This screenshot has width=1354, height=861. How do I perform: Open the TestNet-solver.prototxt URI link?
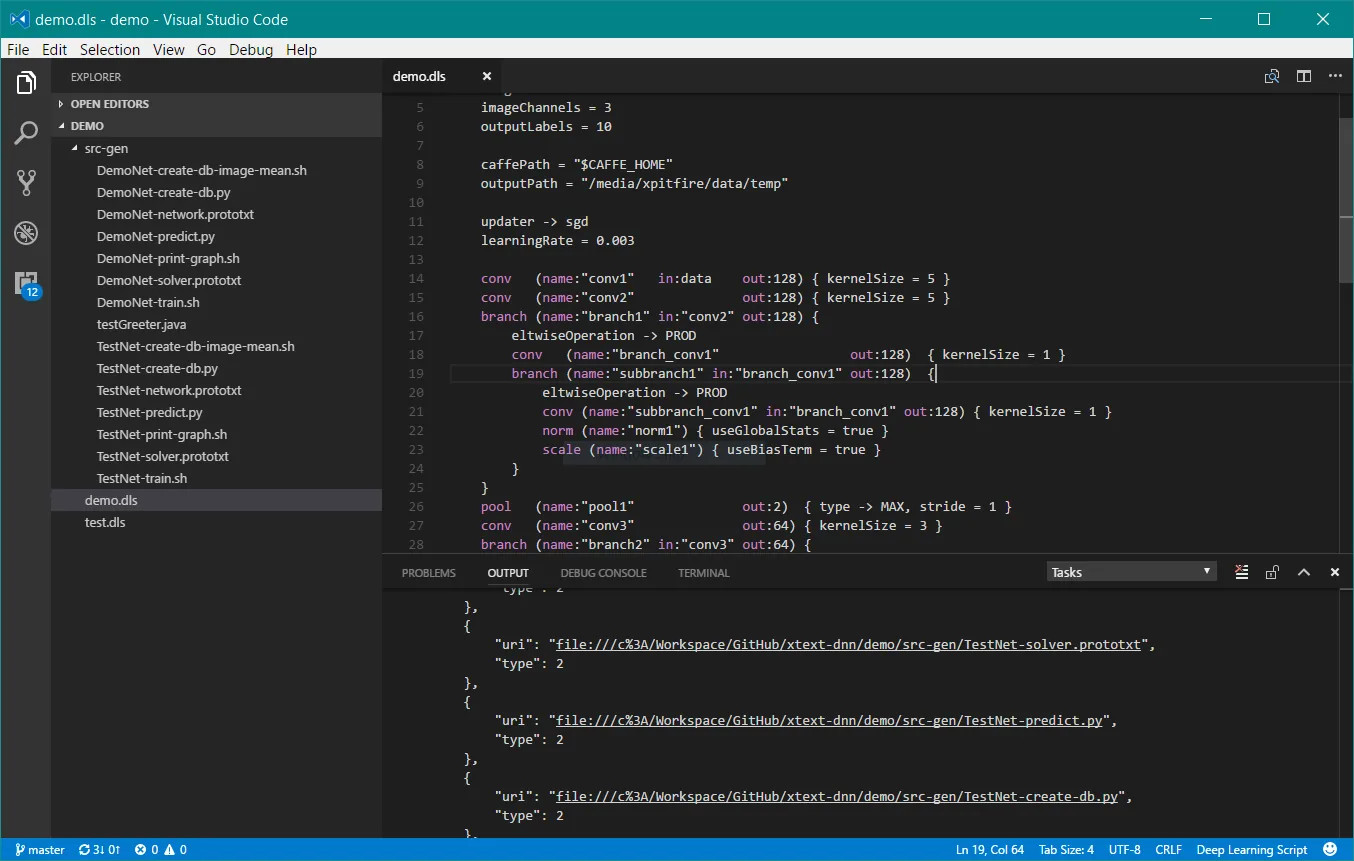(848, 645)
